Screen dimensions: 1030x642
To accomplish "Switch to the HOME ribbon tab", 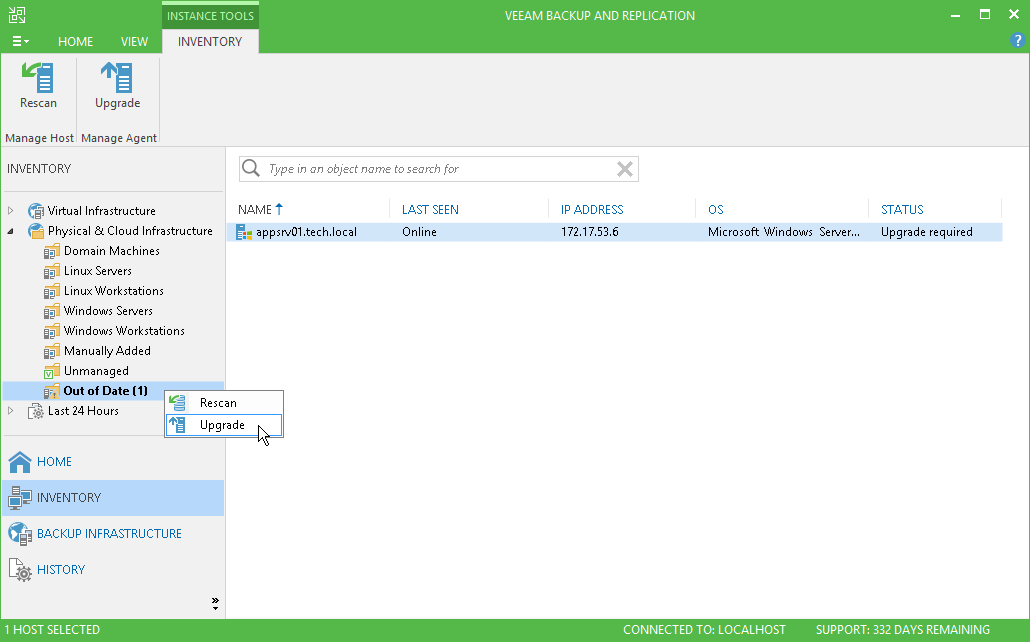I will 76,41.
